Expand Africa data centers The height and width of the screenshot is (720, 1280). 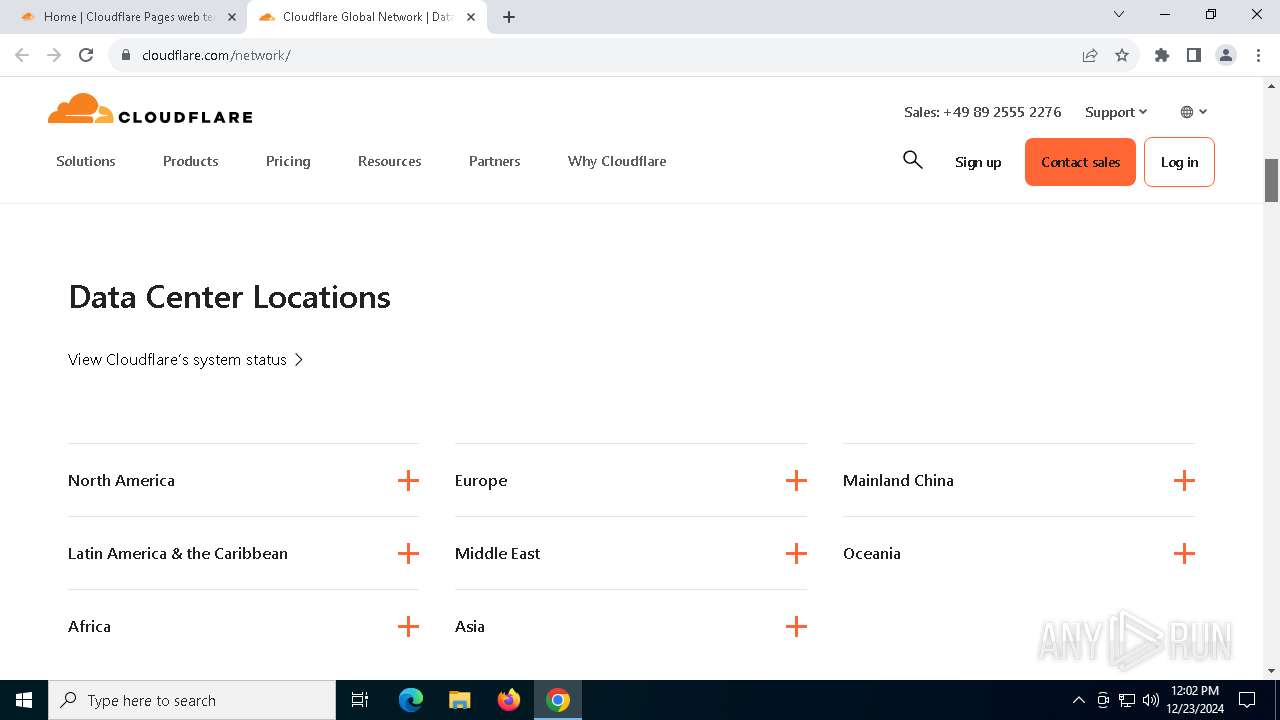tap(243, 627)
